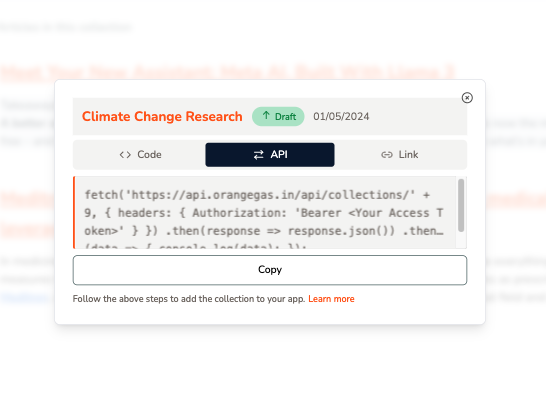Click inside the fetch code snippet box
546x408 pixels.
point(265,213)
